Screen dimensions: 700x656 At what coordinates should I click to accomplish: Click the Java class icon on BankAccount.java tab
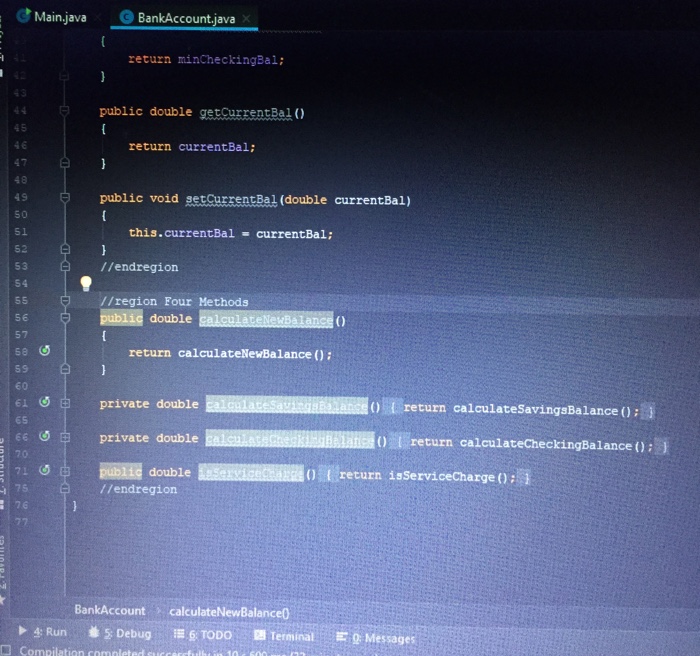coord(127,17)
